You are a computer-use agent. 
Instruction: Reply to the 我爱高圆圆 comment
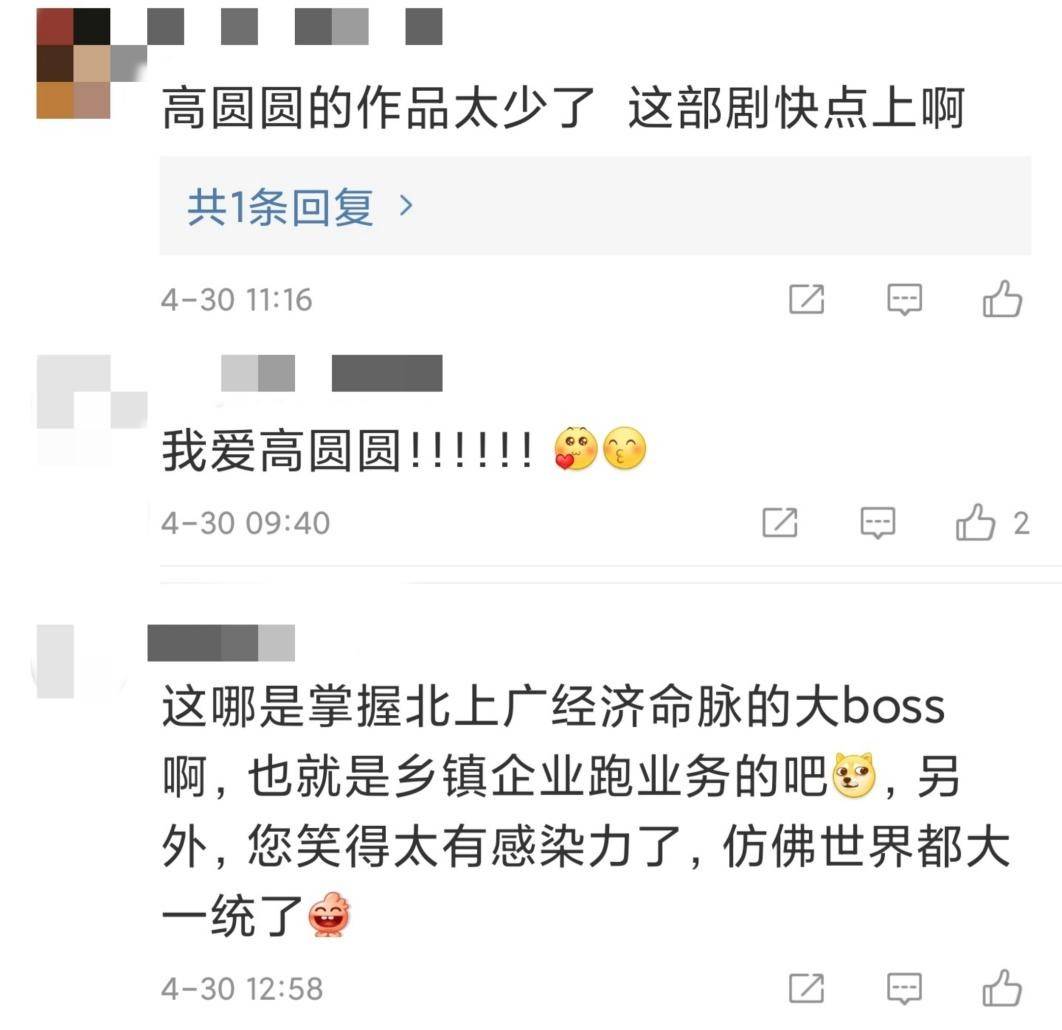click(877, 522)
